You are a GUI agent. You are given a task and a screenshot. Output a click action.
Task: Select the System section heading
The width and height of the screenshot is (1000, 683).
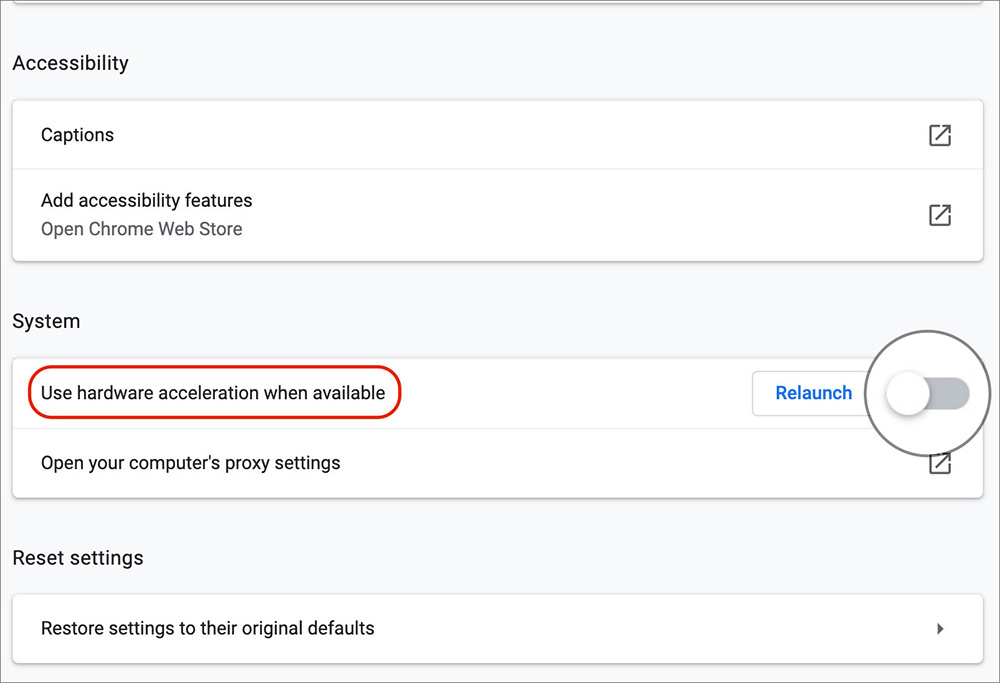(46, 321)
